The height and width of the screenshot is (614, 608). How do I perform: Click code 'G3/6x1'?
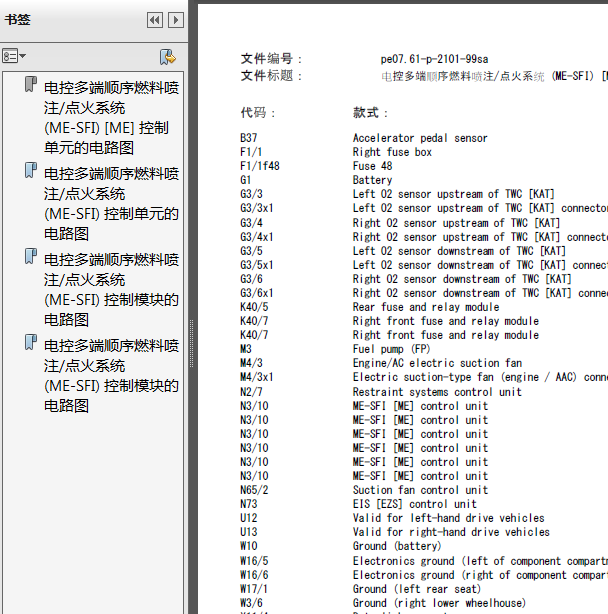[x=257, y=293]
